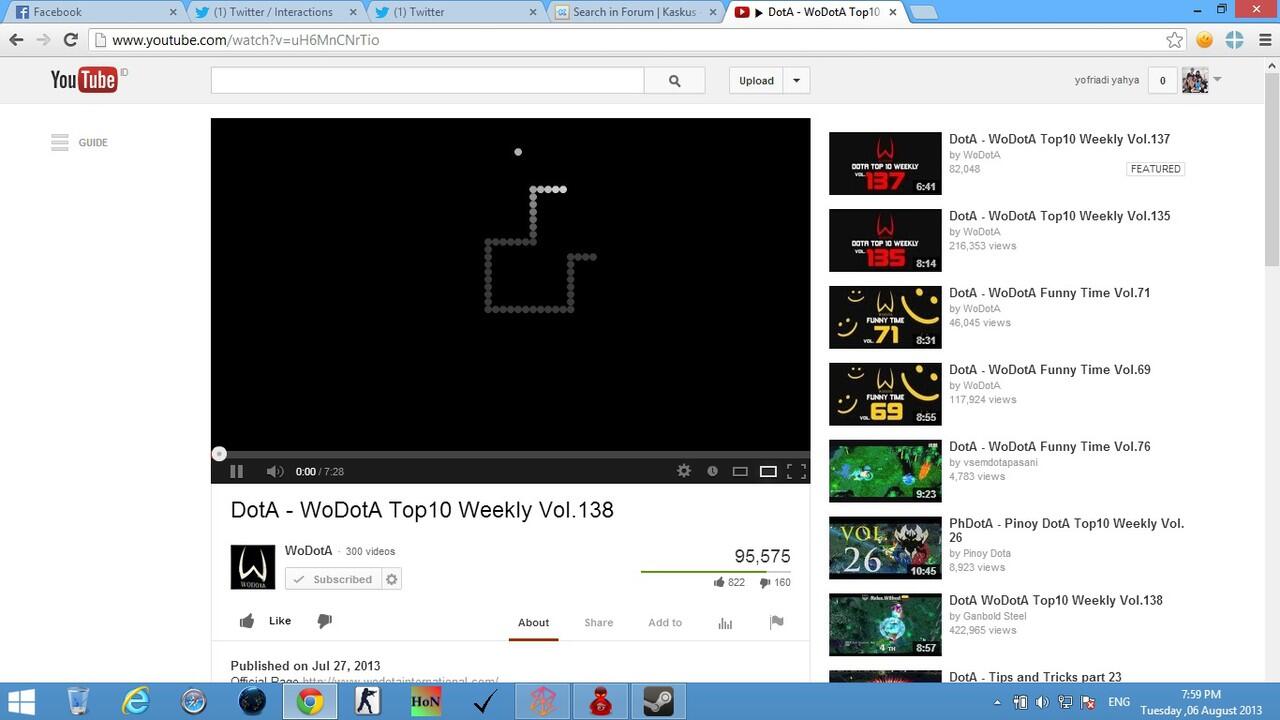This screenshot has width=1280, height=720.
Task: Select the About tab
Action: pos(533,623)
